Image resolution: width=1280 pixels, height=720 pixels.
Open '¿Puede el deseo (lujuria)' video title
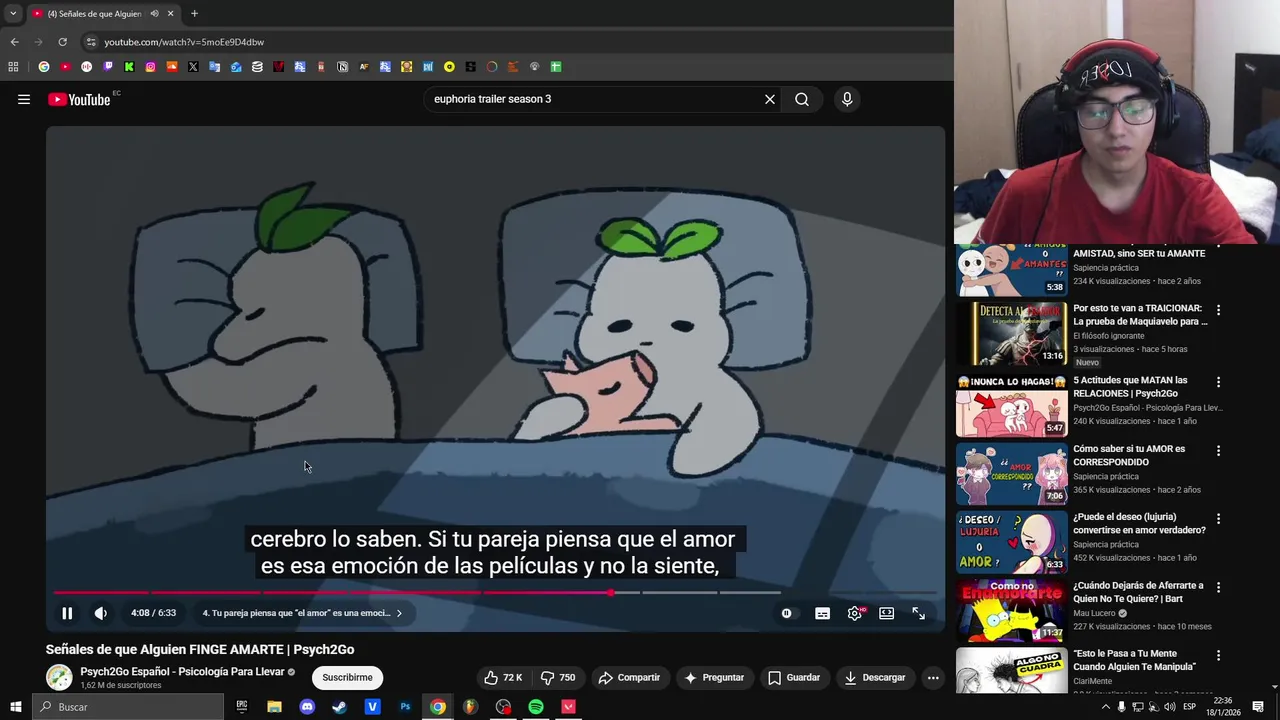(x=1139, y=523)
